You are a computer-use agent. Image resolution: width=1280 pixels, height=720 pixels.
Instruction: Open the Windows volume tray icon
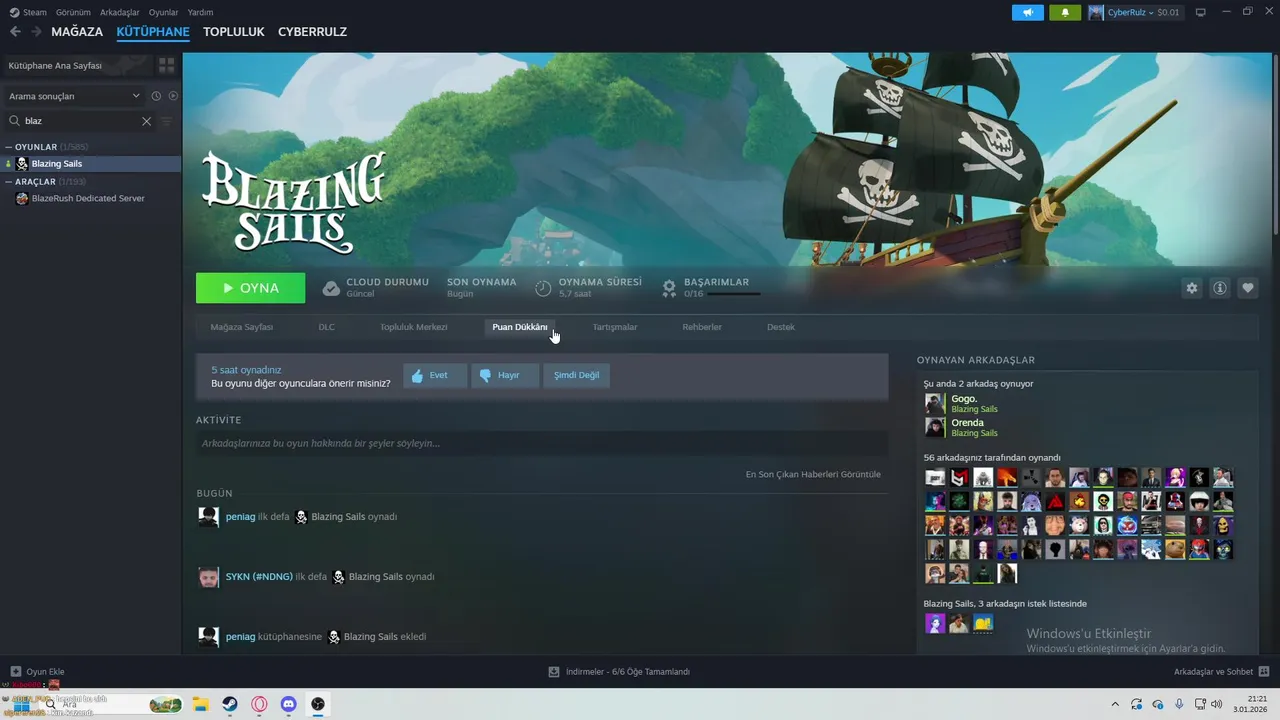1216,704
